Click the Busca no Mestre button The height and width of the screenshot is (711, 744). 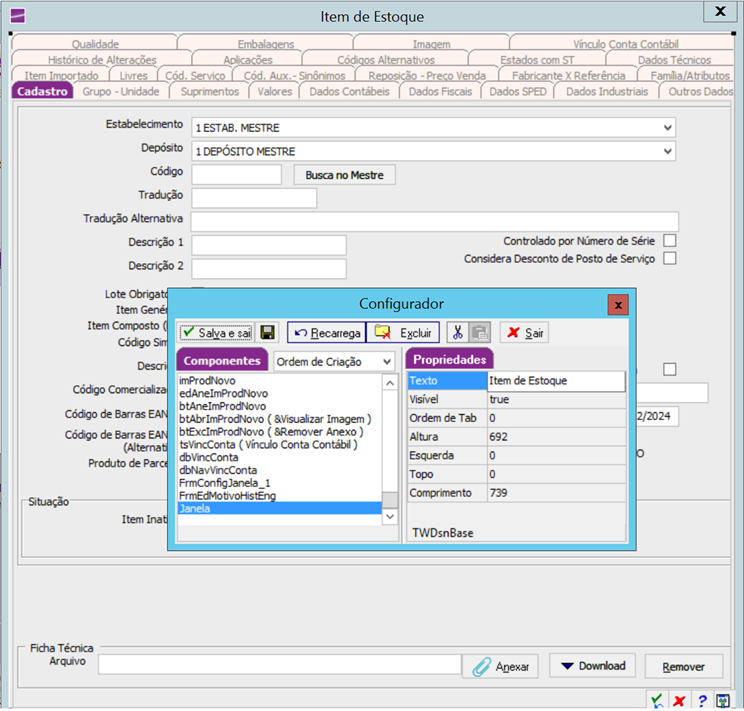[x=343, y=175]
